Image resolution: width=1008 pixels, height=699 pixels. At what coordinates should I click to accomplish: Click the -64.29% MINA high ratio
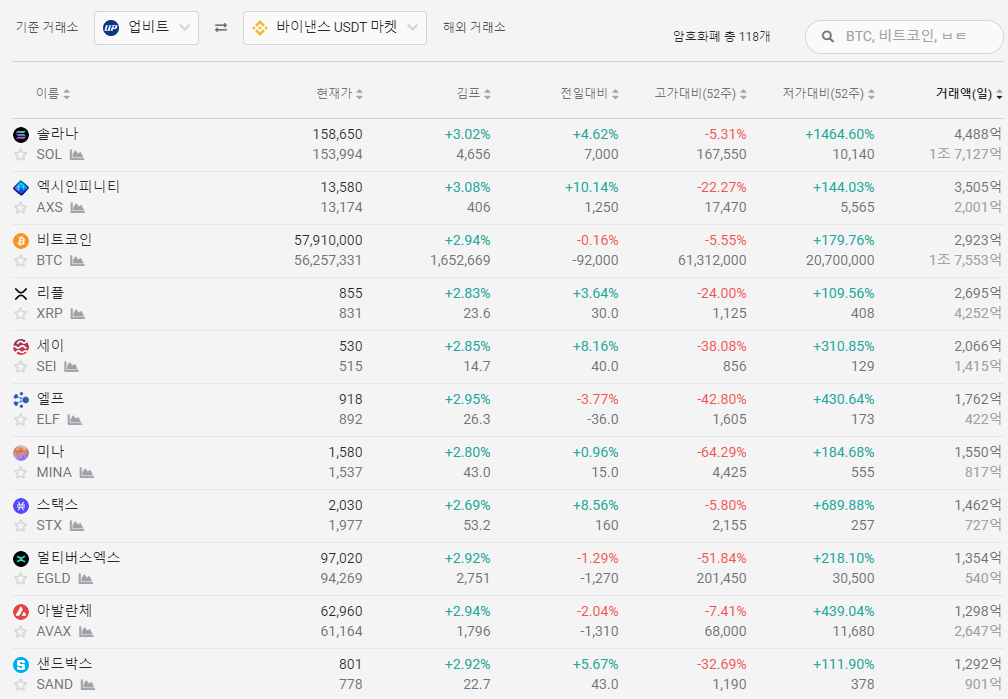[721, 453]
